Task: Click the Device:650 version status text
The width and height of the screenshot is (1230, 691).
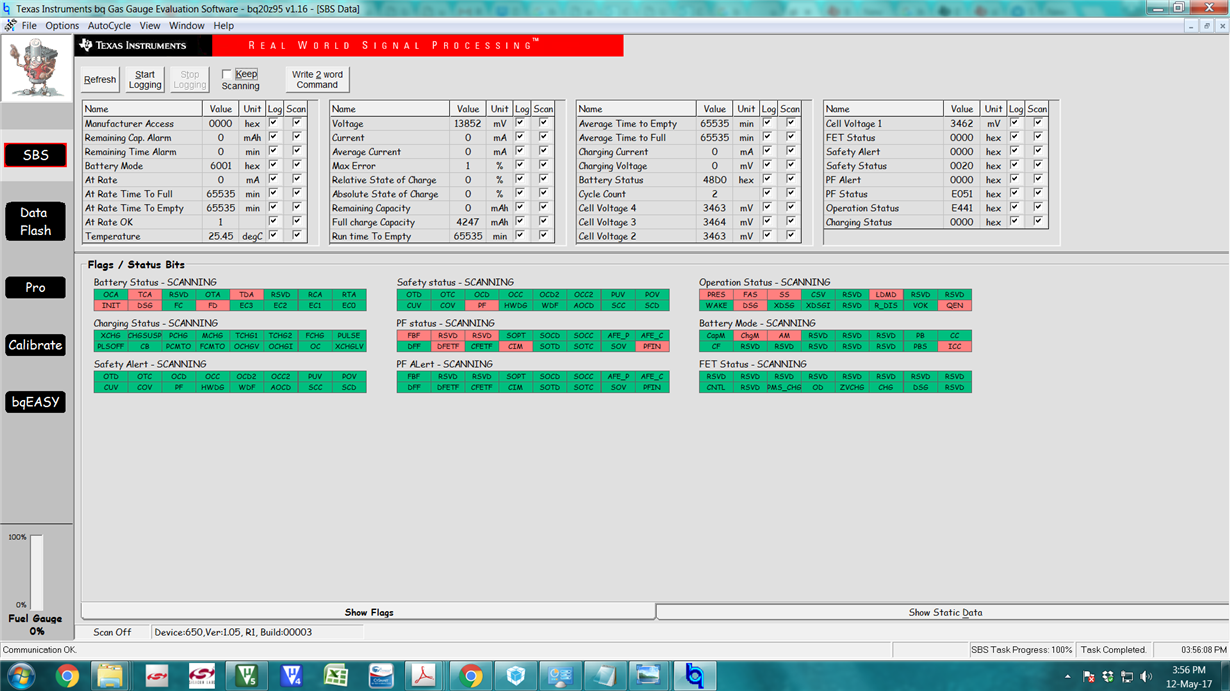Action: tap(234, 632)
